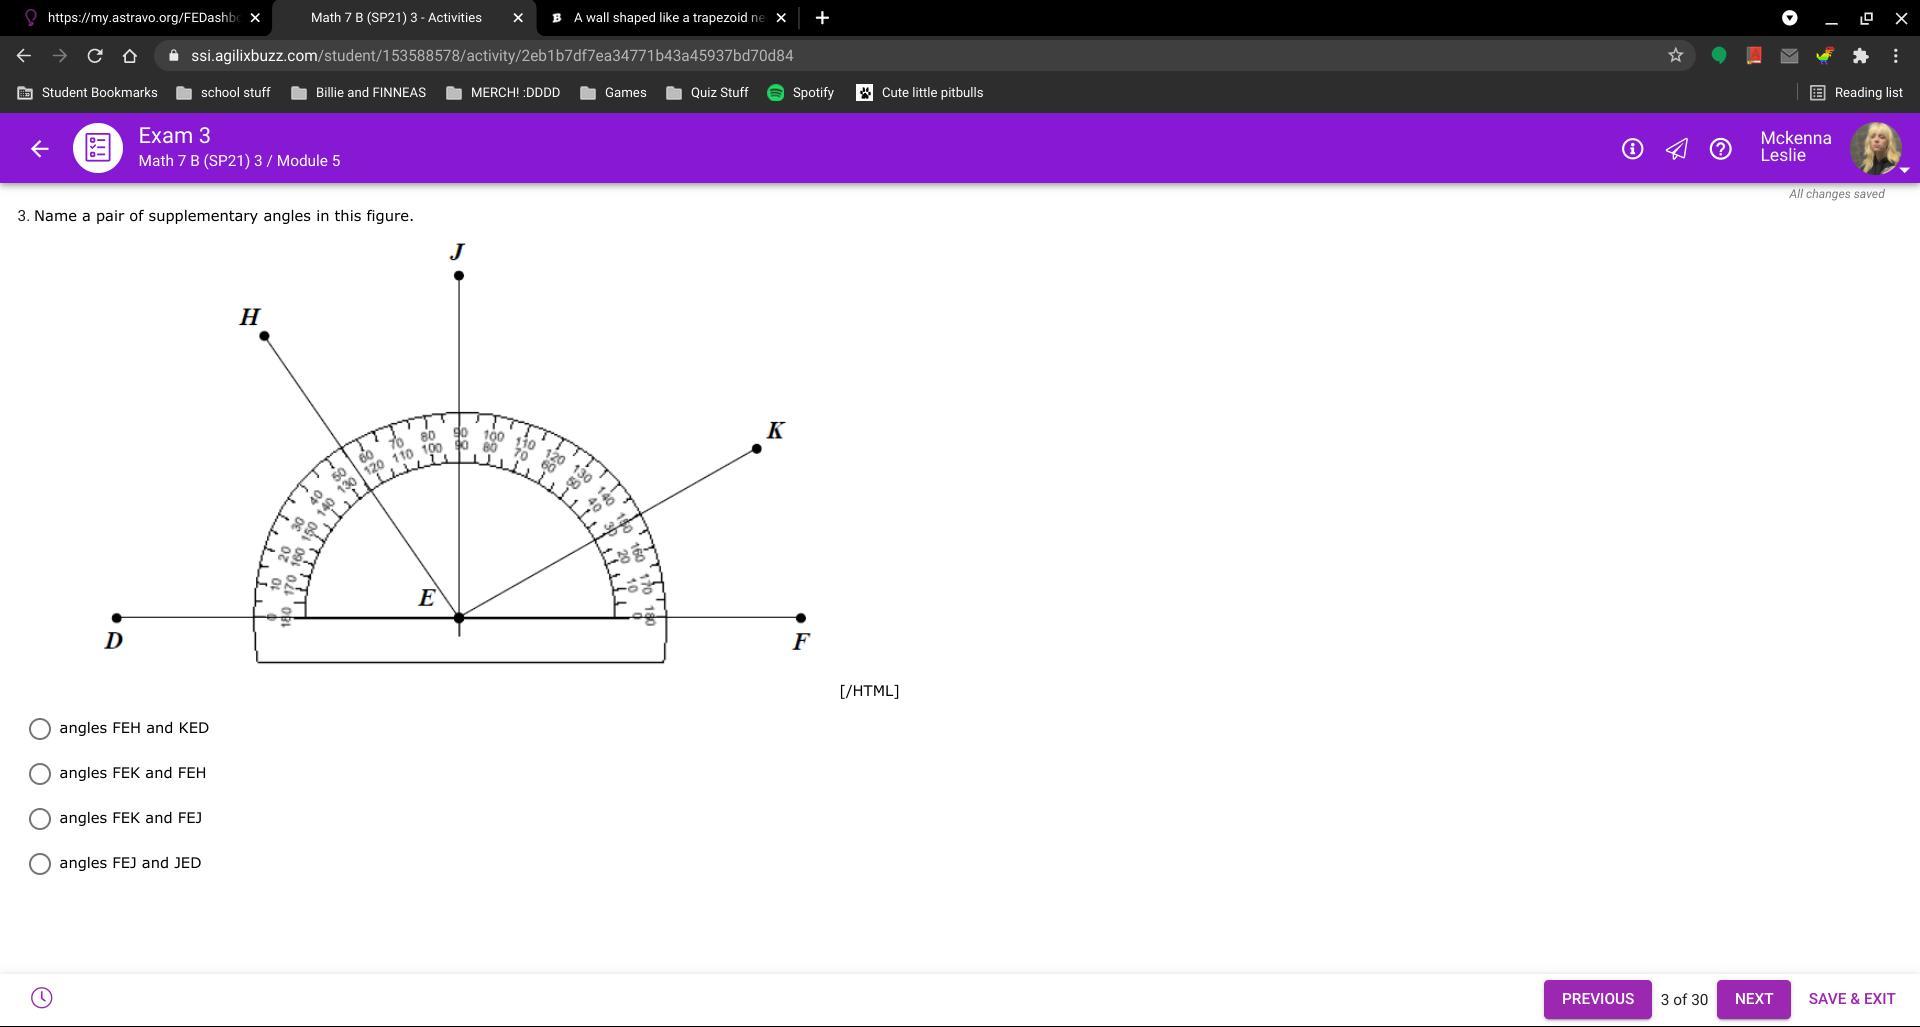This screenshot has height=1027, width=1920.
Task: Click the browser forward arrow
Action: [x=60, y=56]
